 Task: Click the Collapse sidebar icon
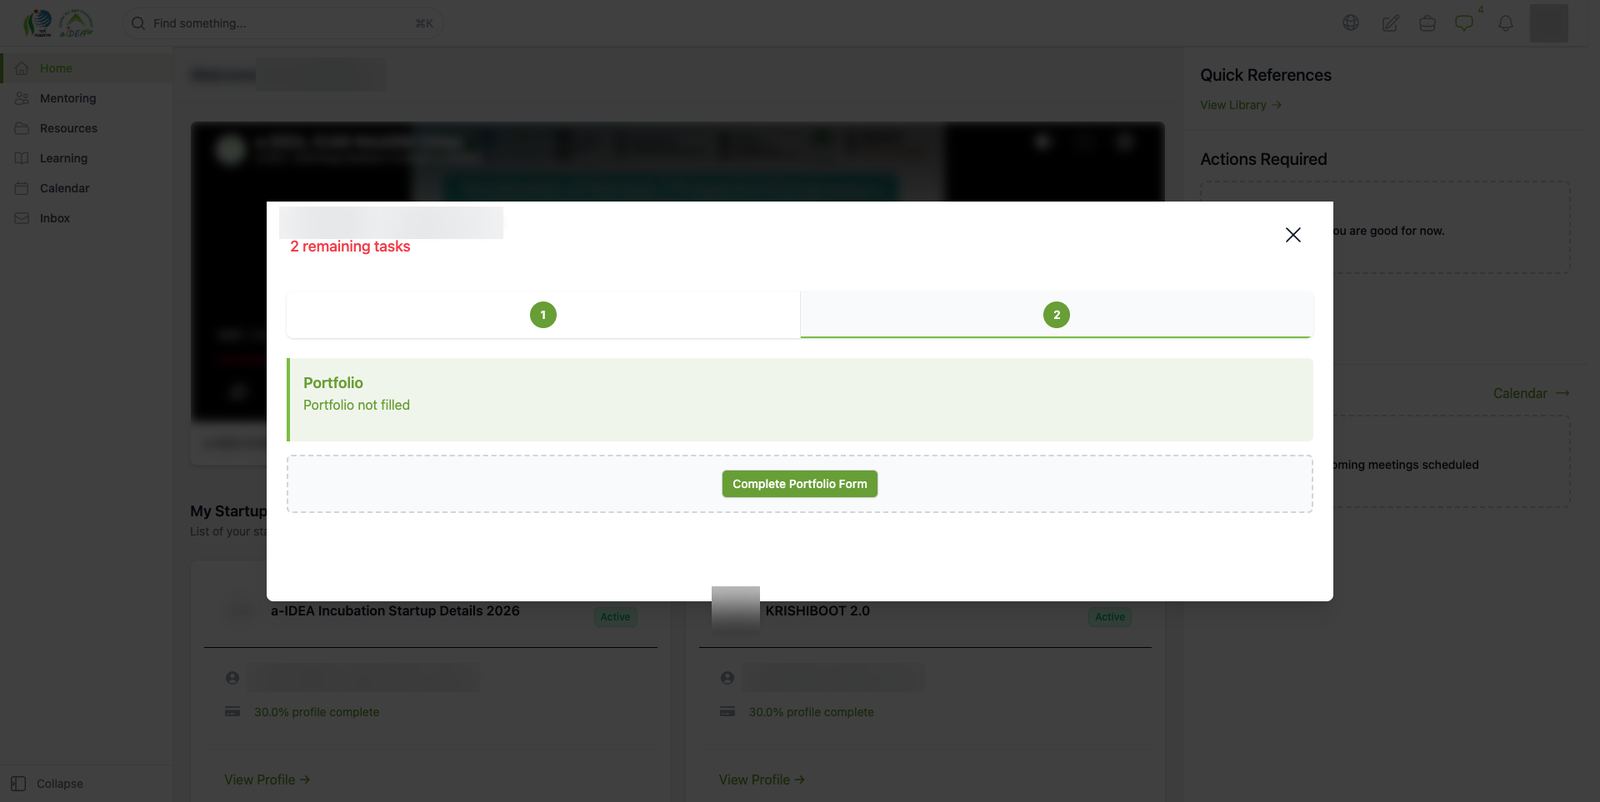pos(19,783)
